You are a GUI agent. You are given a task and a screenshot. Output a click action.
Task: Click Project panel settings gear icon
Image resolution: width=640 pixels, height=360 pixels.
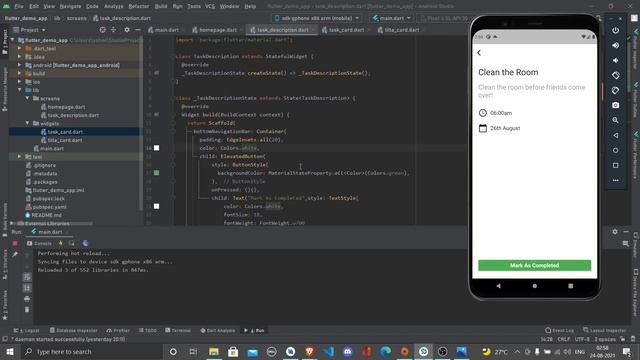tap(127, 30)
